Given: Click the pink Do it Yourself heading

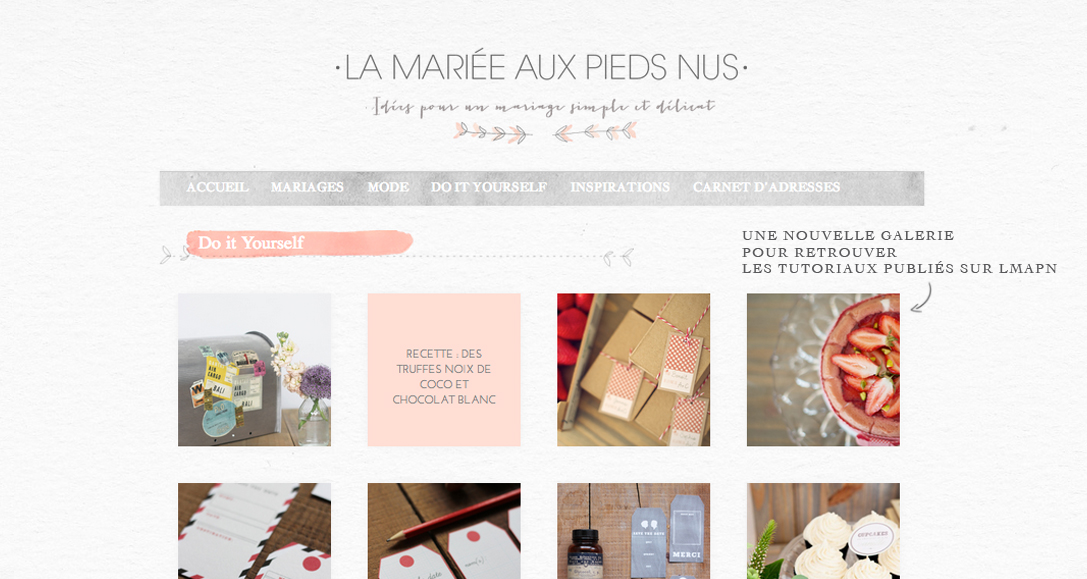Looking at the screenshot, I should click(x=299, y=243).
